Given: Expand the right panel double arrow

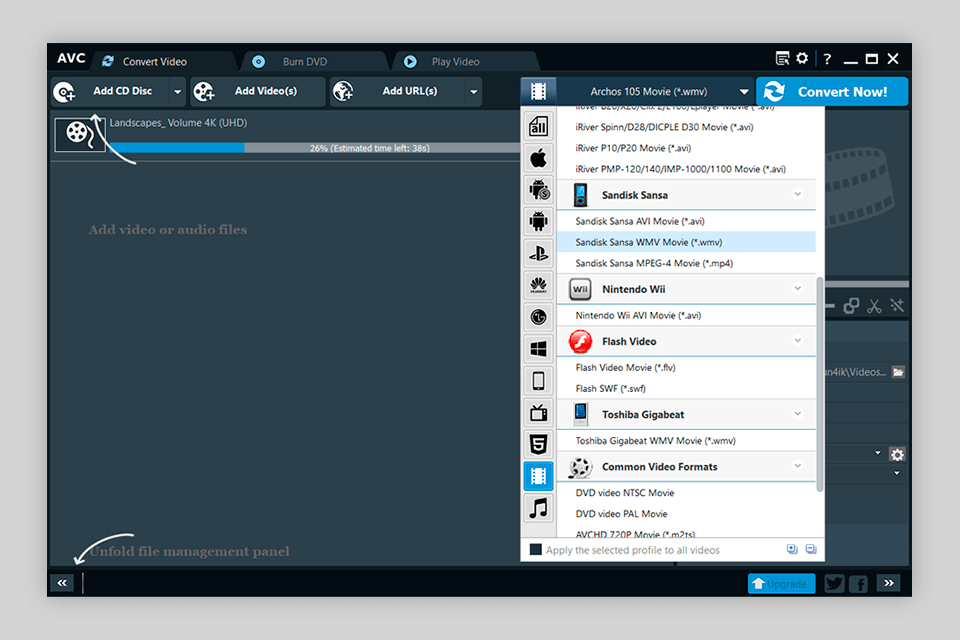Looking at the screenshot, I should coord(888,583).
